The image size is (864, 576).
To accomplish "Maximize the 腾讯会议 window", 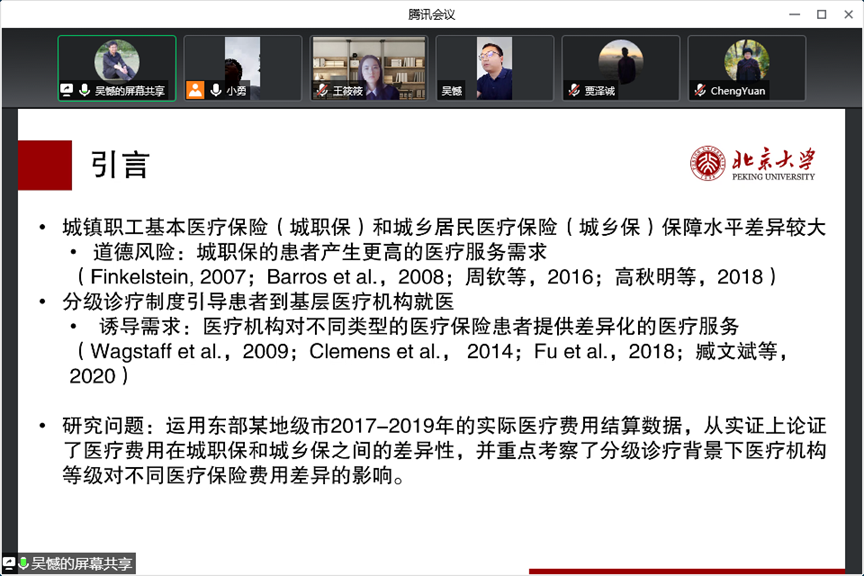I will click(x=821, y=14).
